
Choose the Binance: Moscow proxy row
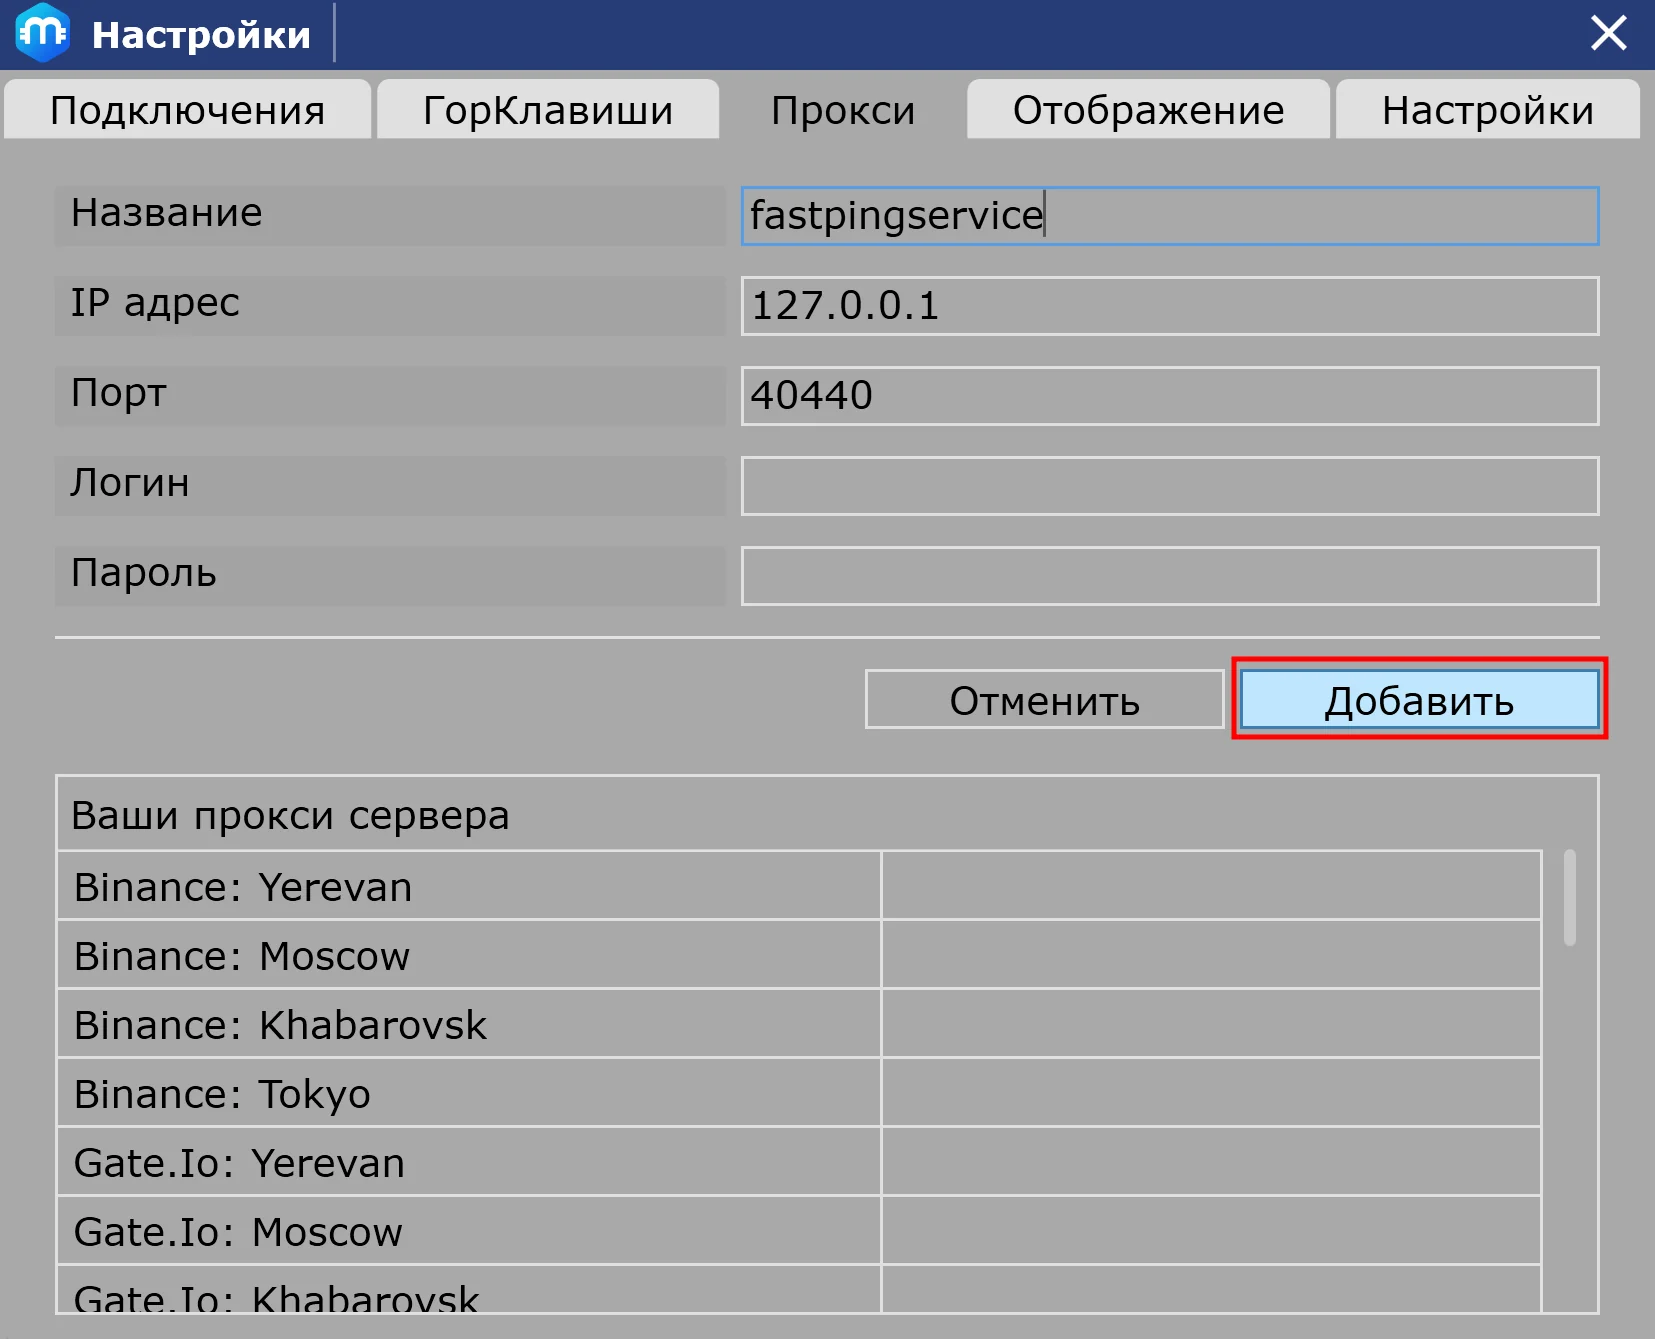(468, 956)
